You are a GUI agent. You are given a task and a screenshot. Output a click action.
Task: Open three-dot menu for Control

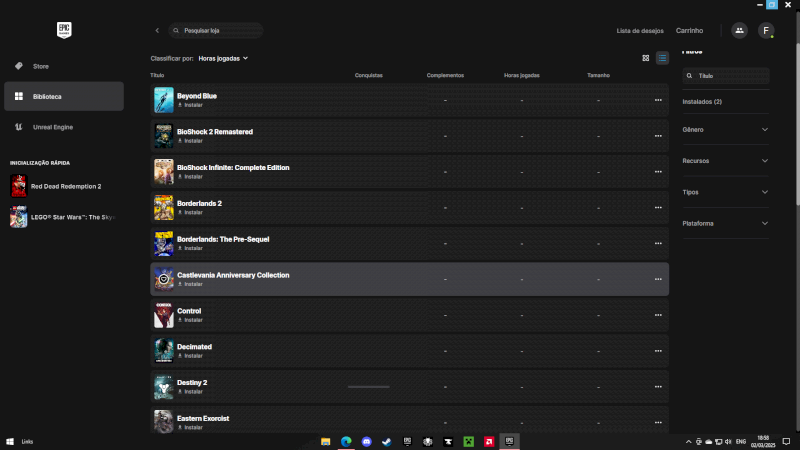[657, 315]
